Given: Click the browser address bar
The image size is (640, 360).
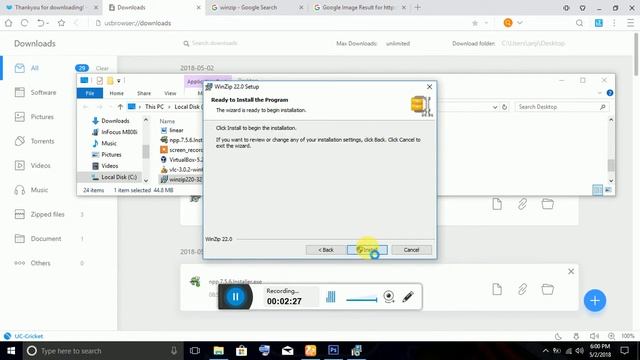Looking at the screenshot, I should [x=282, y=23].
